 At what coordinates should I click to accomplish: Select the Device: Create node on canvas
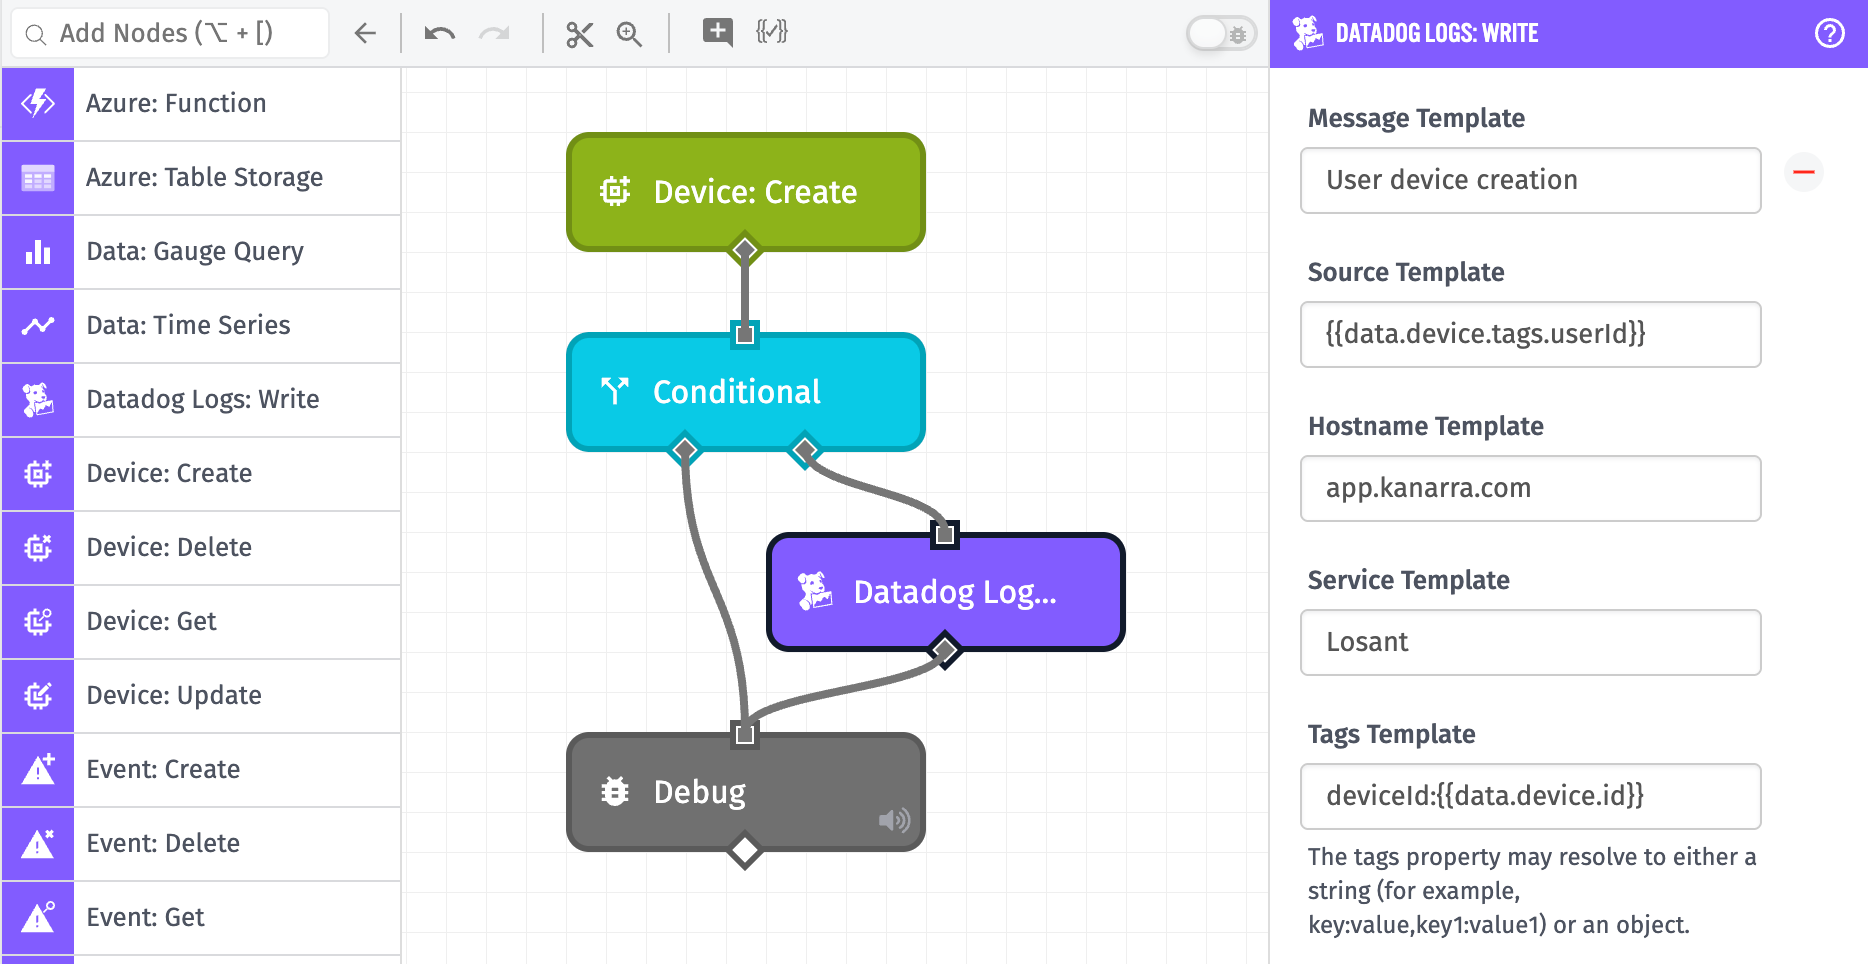point(745,191)
